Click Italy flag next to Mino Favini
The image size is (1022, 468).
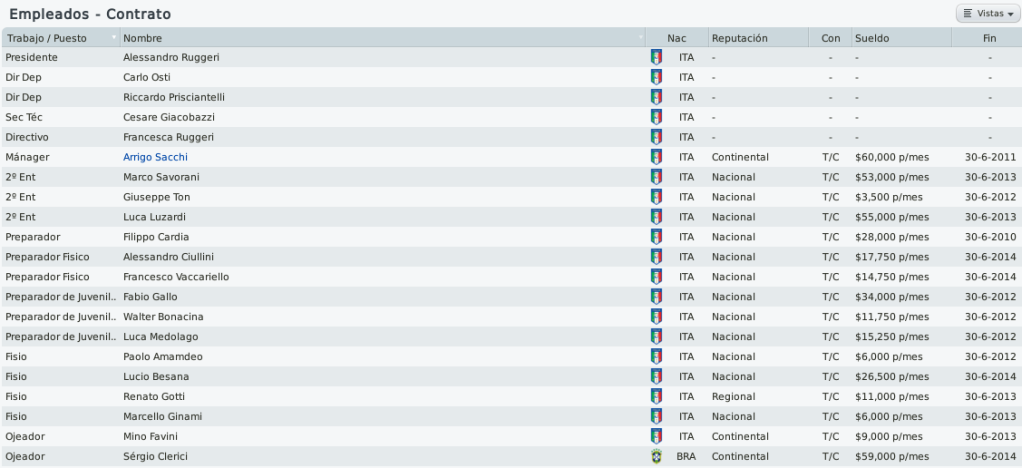coord(656,436)
